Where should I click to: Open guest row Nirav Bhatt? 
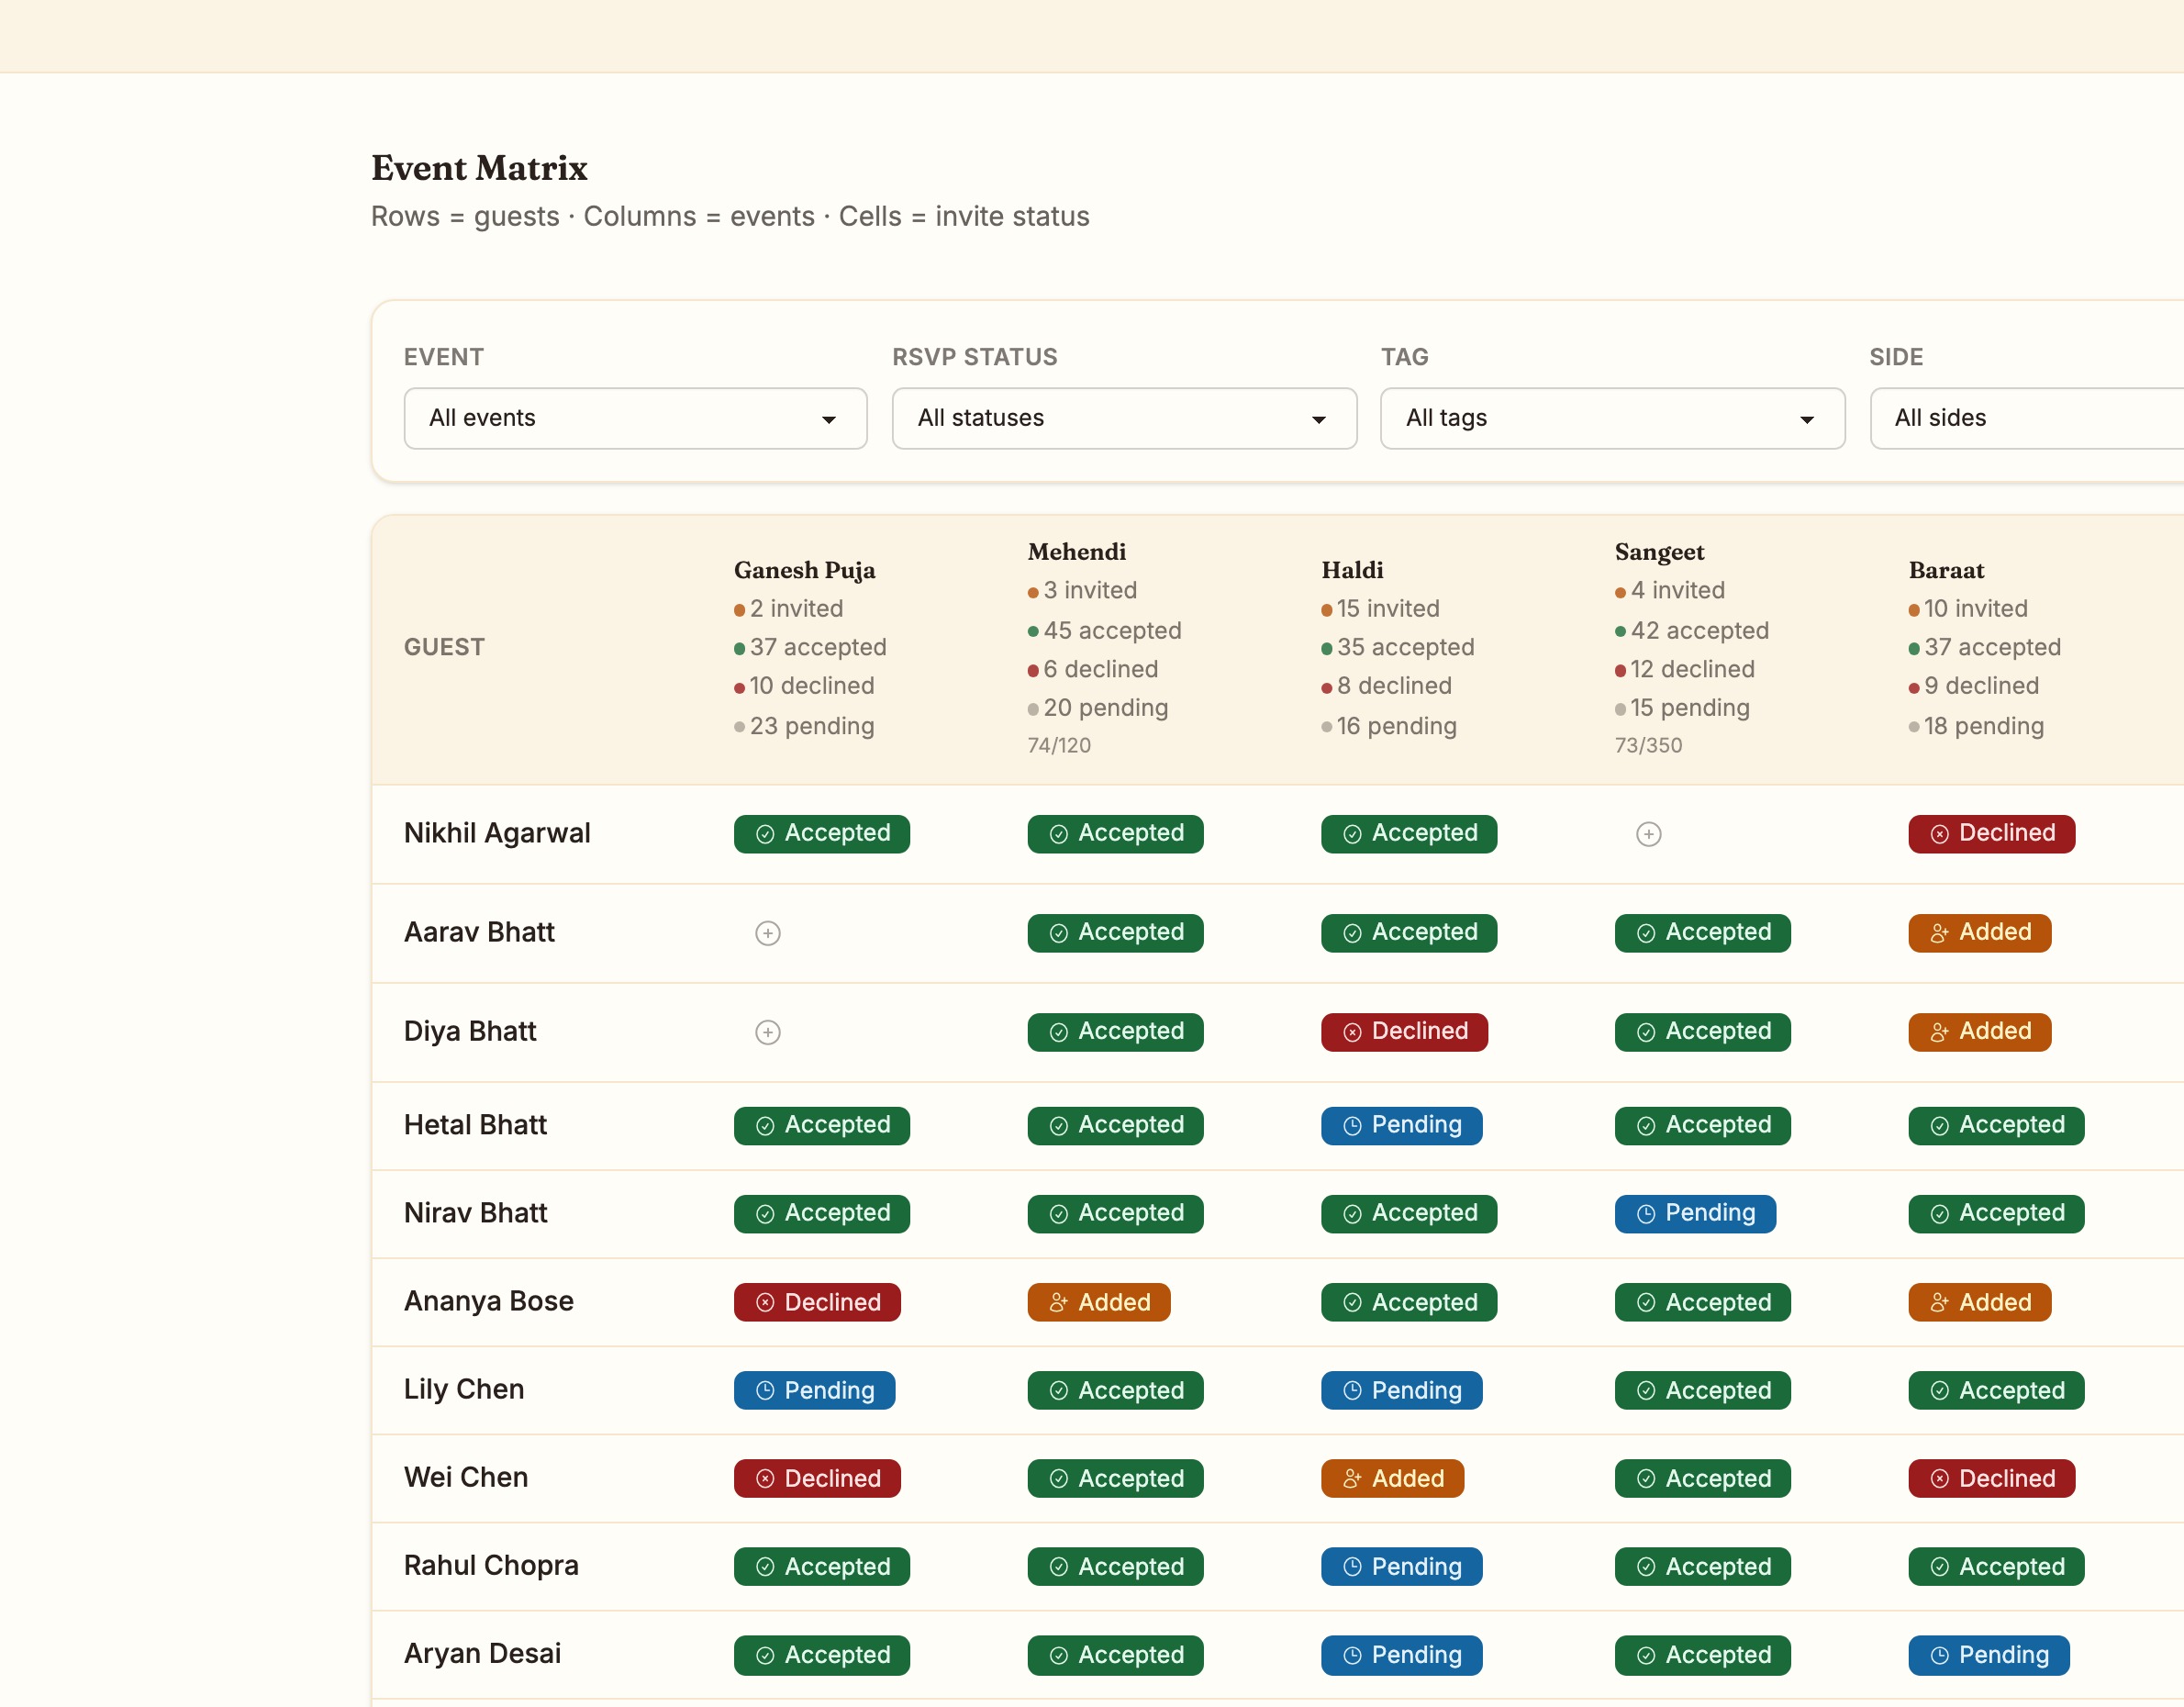pos(475,1213)
